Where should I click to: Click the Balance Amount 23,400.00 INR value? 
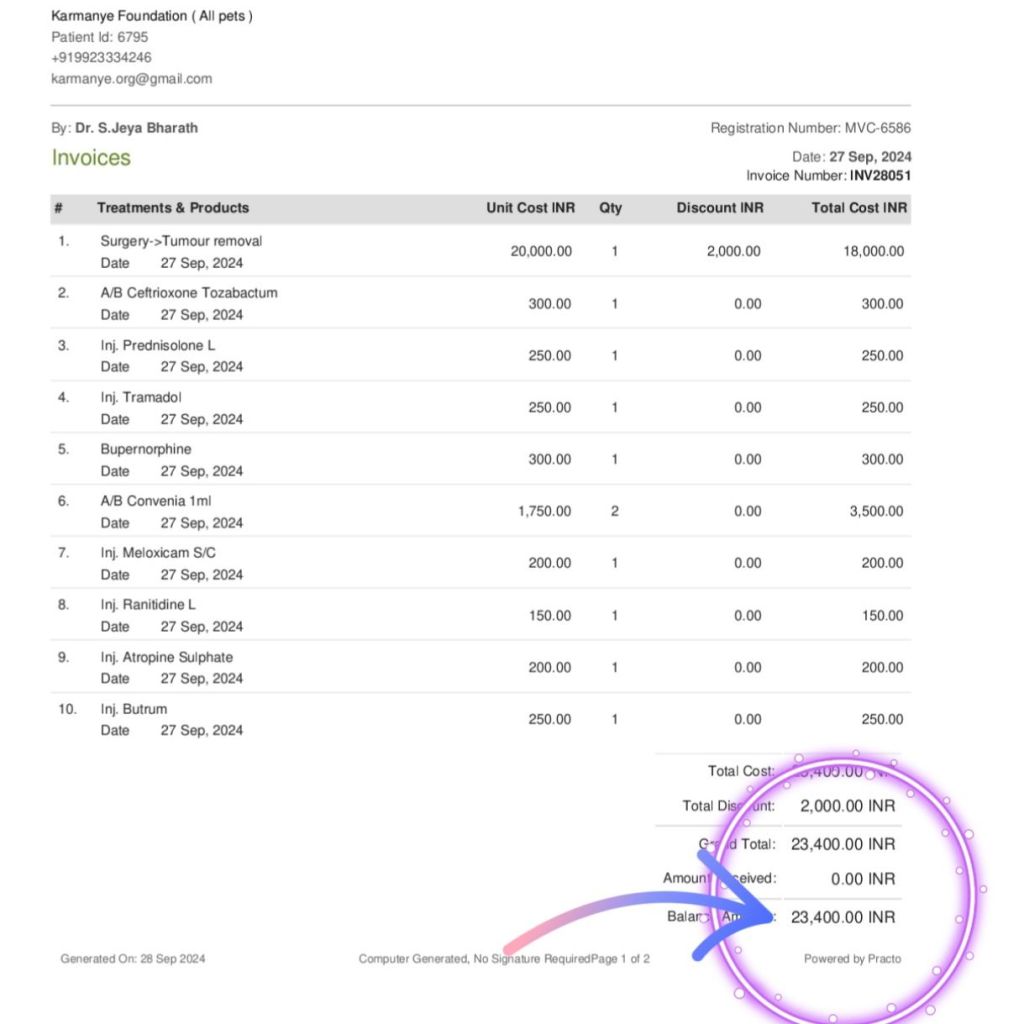[842, 917]
